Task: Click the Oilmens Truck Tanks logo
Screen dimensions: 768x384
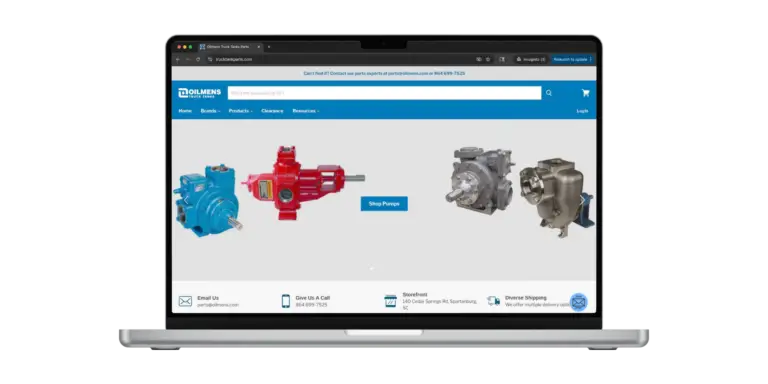Action: (x=199, y=93)
